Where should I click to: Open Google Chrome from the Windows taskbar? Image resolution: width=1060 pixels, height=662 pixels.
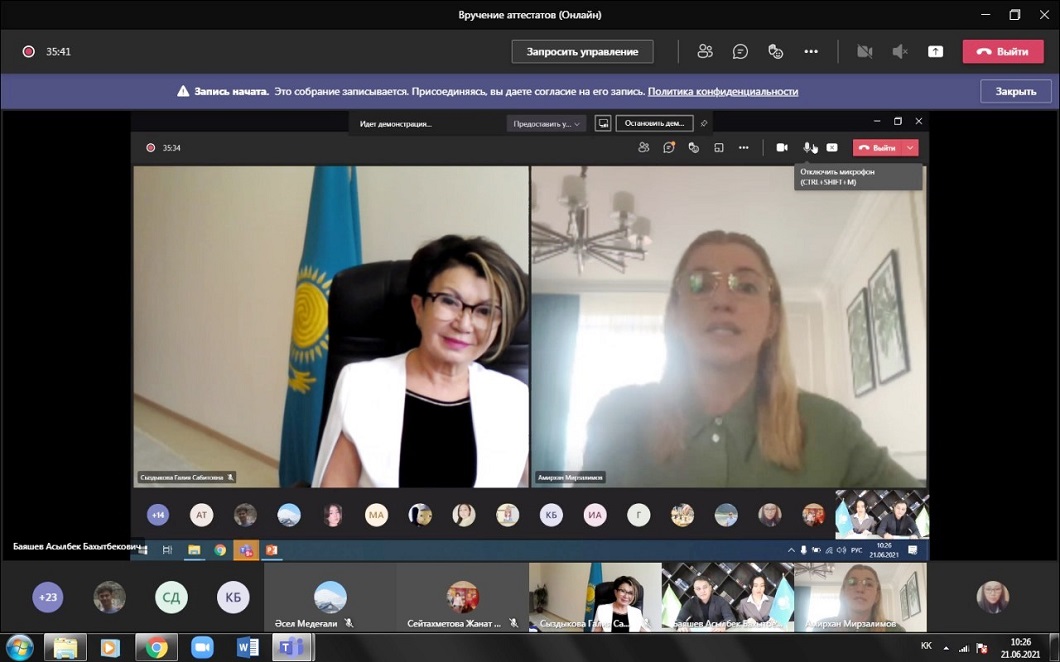(x=156, y=648)
